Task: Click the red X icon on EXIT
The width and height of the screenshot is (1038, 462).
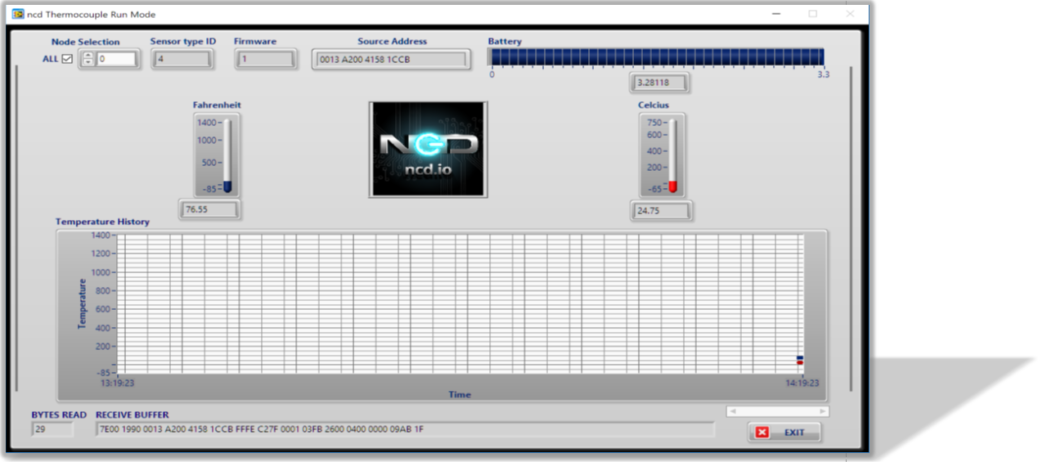Action: (x=762, y=432)
